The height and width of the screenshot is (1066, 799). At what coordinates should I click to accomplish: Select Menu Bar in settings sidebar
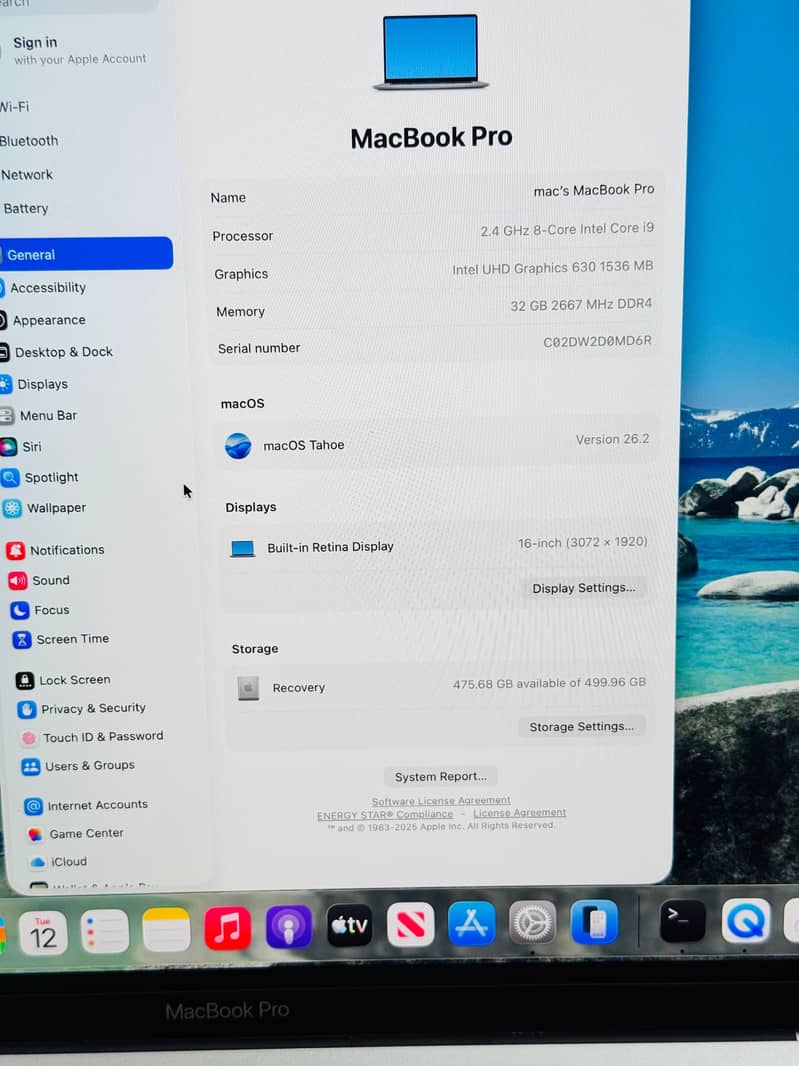39,415
